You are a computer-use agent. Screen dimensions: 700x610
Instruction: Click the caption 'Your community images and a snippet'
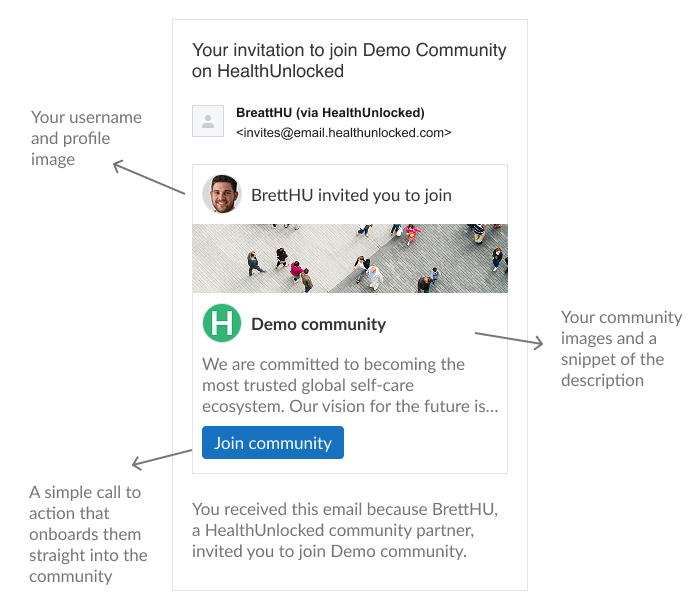pyautogui.click(x=621, y=348)
